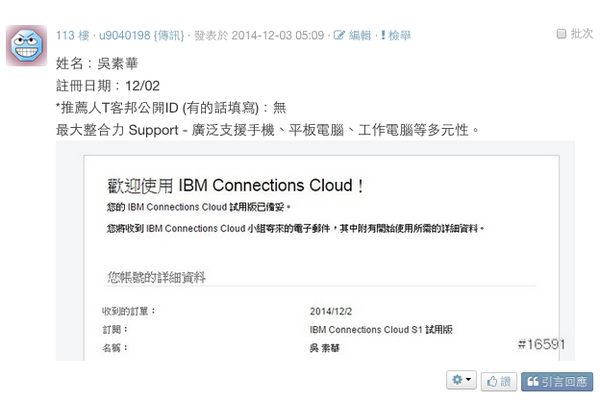Open the gear settings dropdown
This screenshot has height=402, width=600.
coord(461,381)
